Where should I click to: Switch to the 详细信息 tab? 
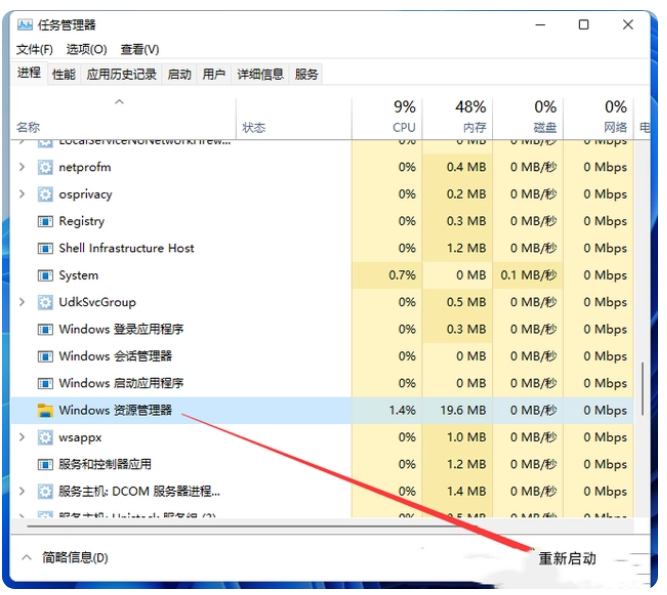260,74
